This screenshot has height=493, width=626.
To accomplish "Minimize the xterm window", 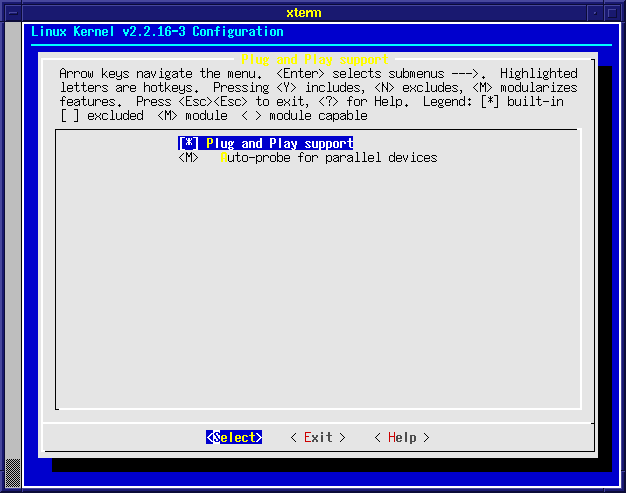I will (596, 10).
